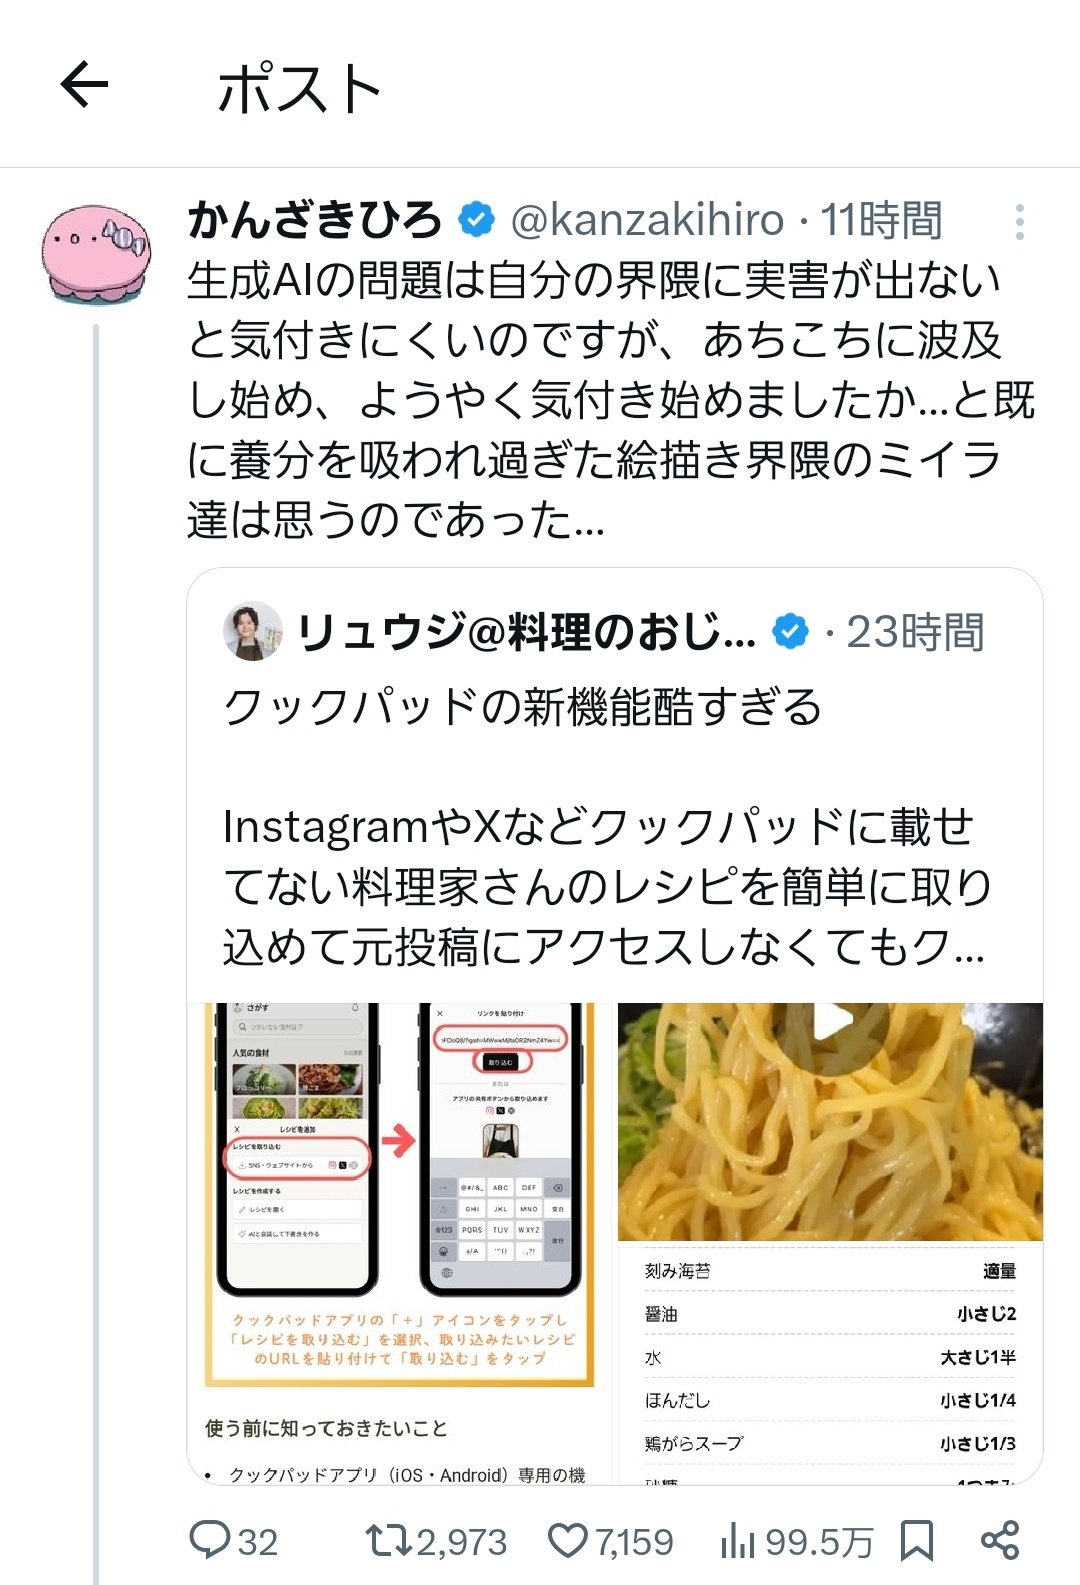Image resolution: width=1080 pixels, height=1585 pixels.
Task: Tap the ポスト header title
Action: coord(300,88)
